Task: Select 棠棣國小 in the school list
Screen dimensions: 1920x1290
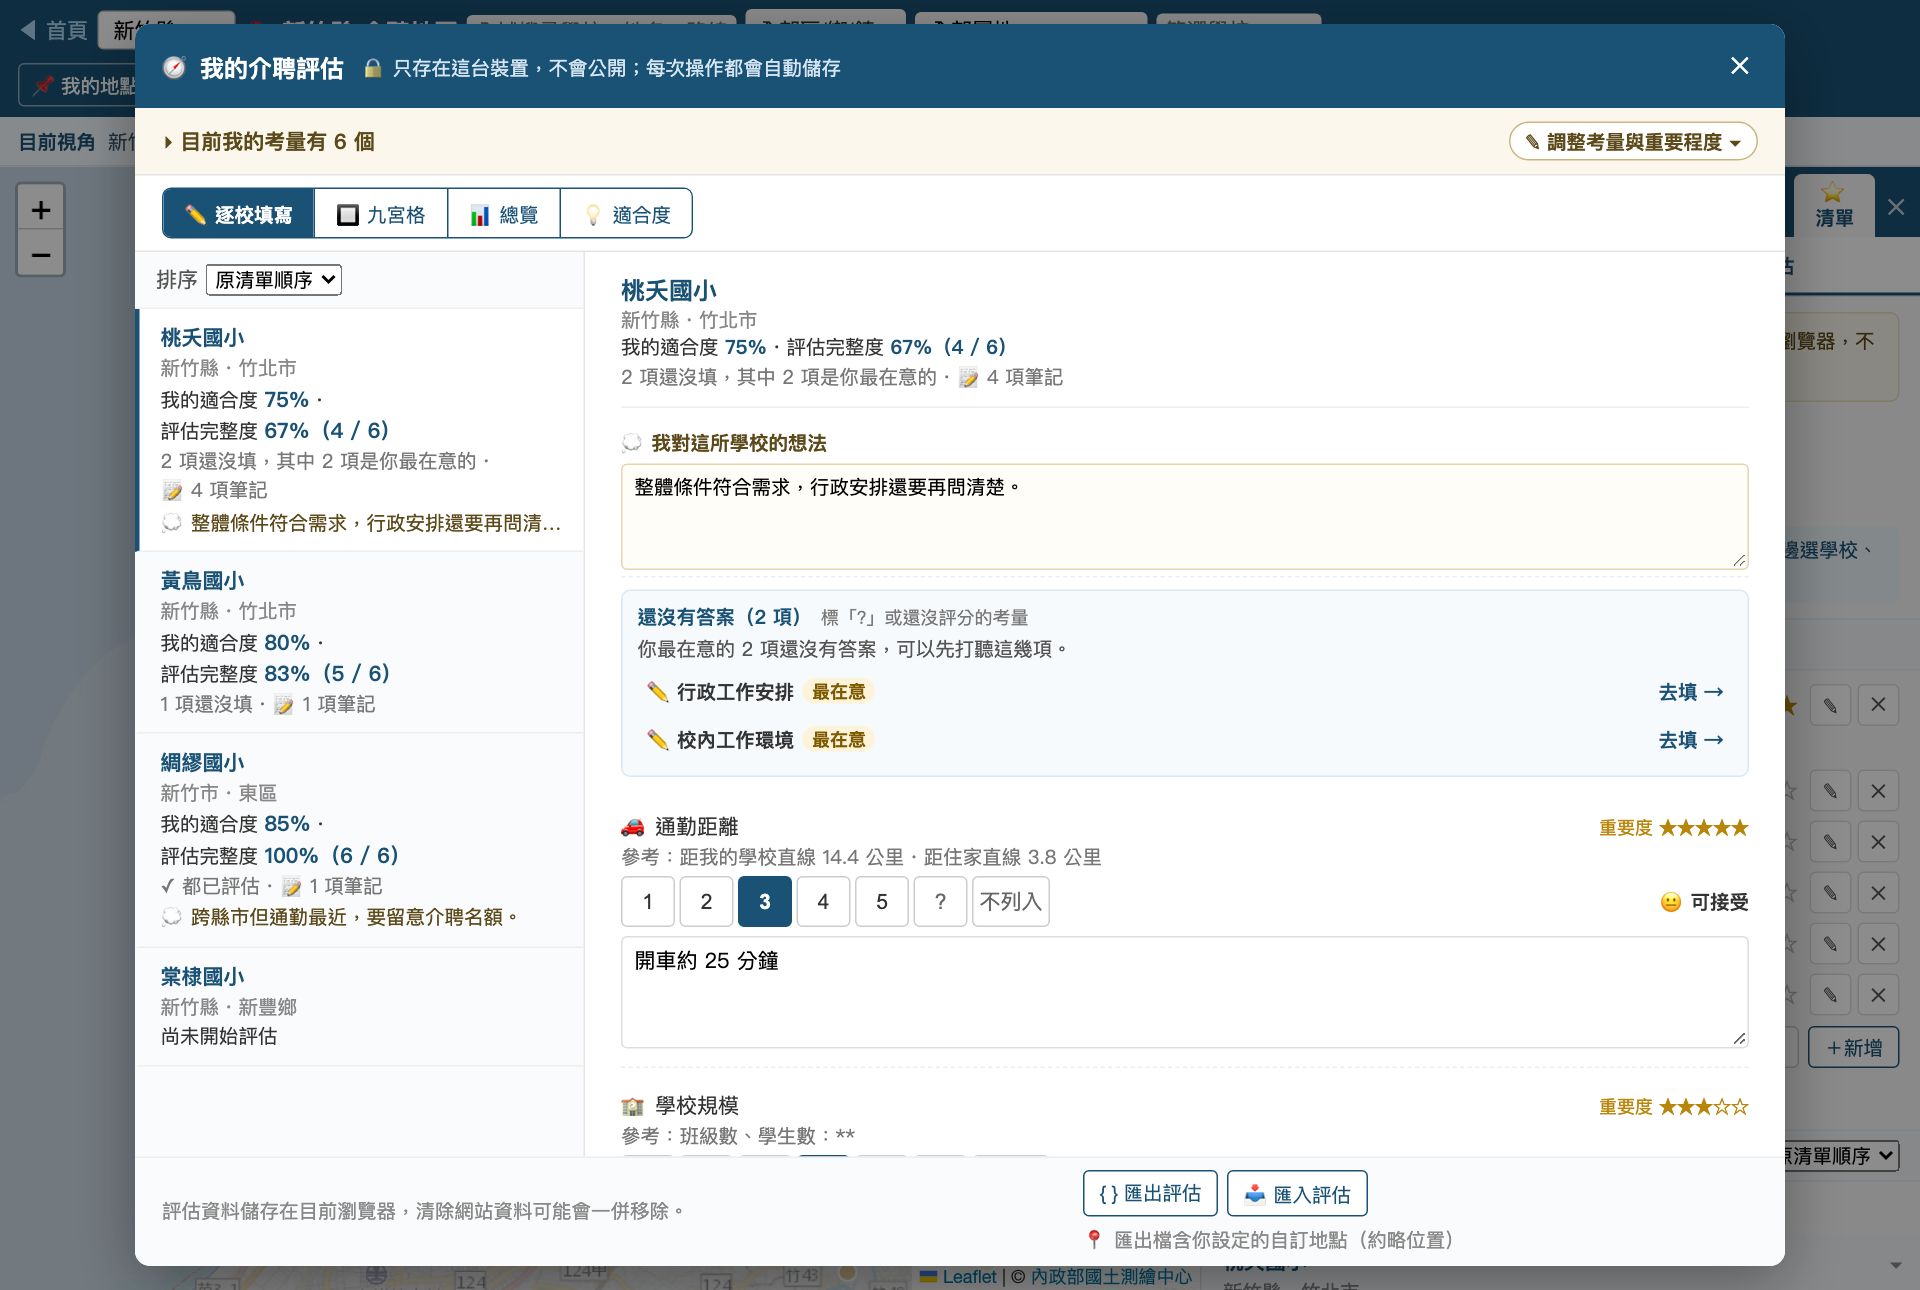Action: tap(361, 1006)
